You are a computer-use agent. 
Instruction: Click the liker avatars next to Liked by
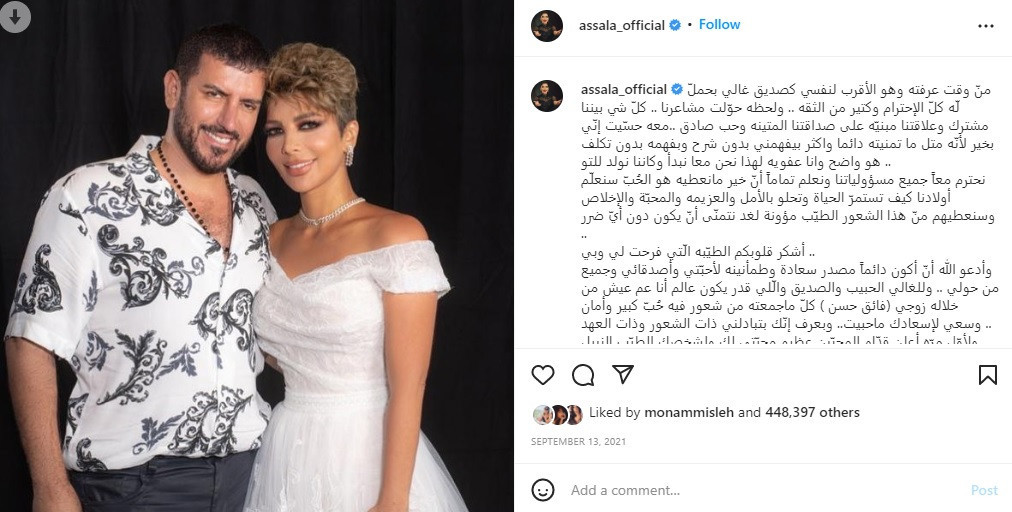point(558,415)
